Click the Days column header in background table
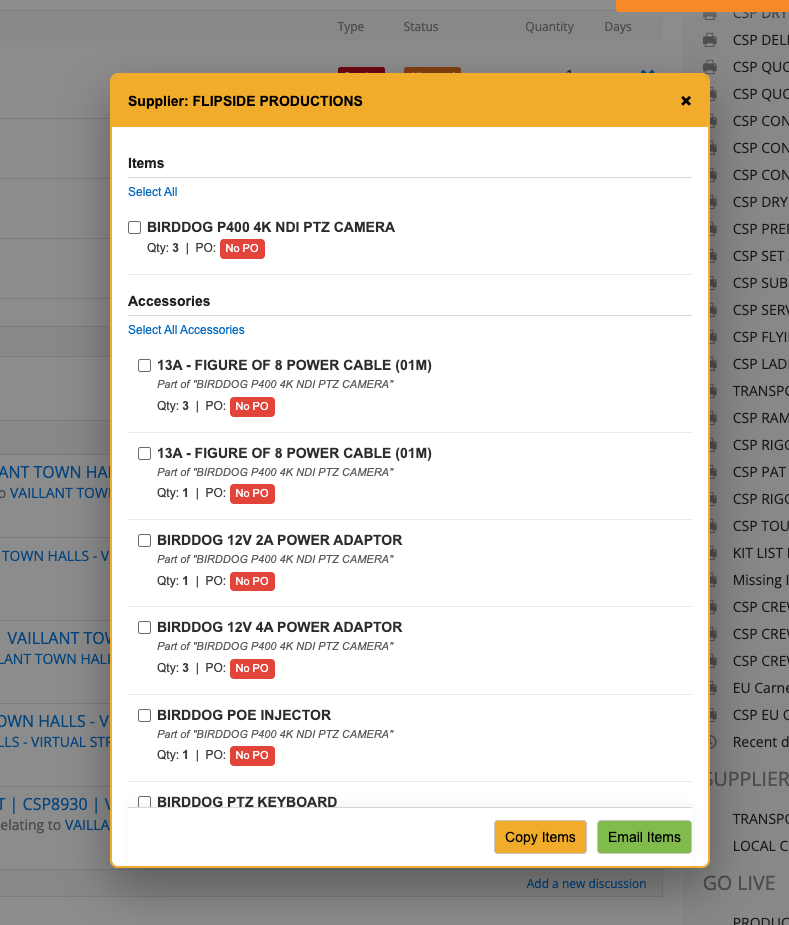The height and width of the screenshot is (925, 789). [618, 27]
